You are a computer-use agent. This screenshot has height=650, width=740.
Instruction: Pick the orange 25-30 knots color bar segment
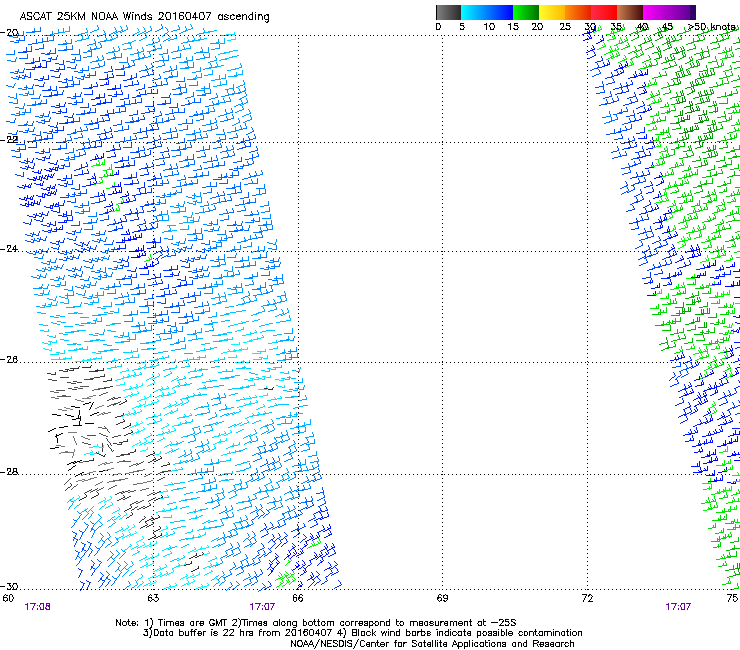(x=578, y=12)
